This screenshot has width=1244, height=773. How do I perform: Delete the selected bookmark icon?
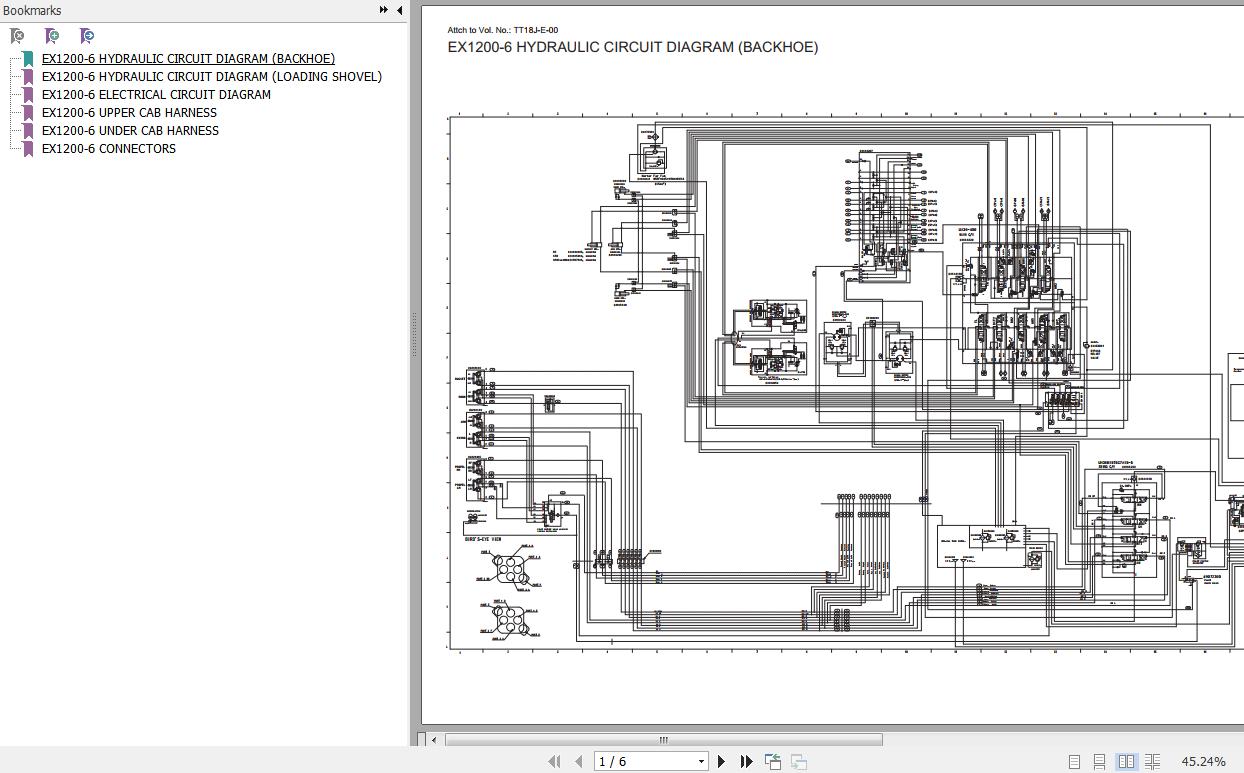click(x=17, y=36)
